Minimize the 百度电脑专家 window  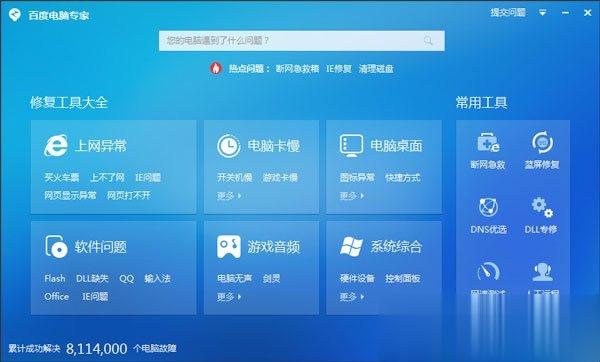565,13
